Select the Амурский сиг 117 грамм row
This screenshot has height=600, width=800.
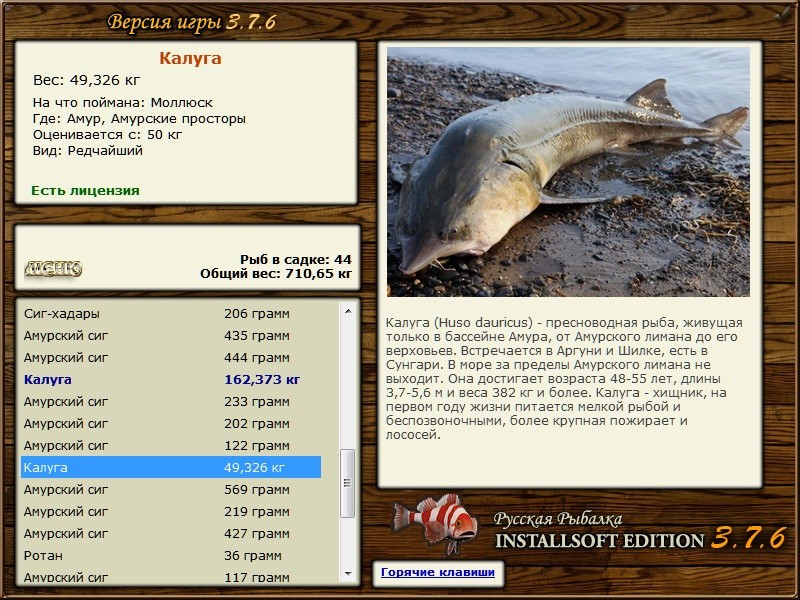(x=171, y=576)
